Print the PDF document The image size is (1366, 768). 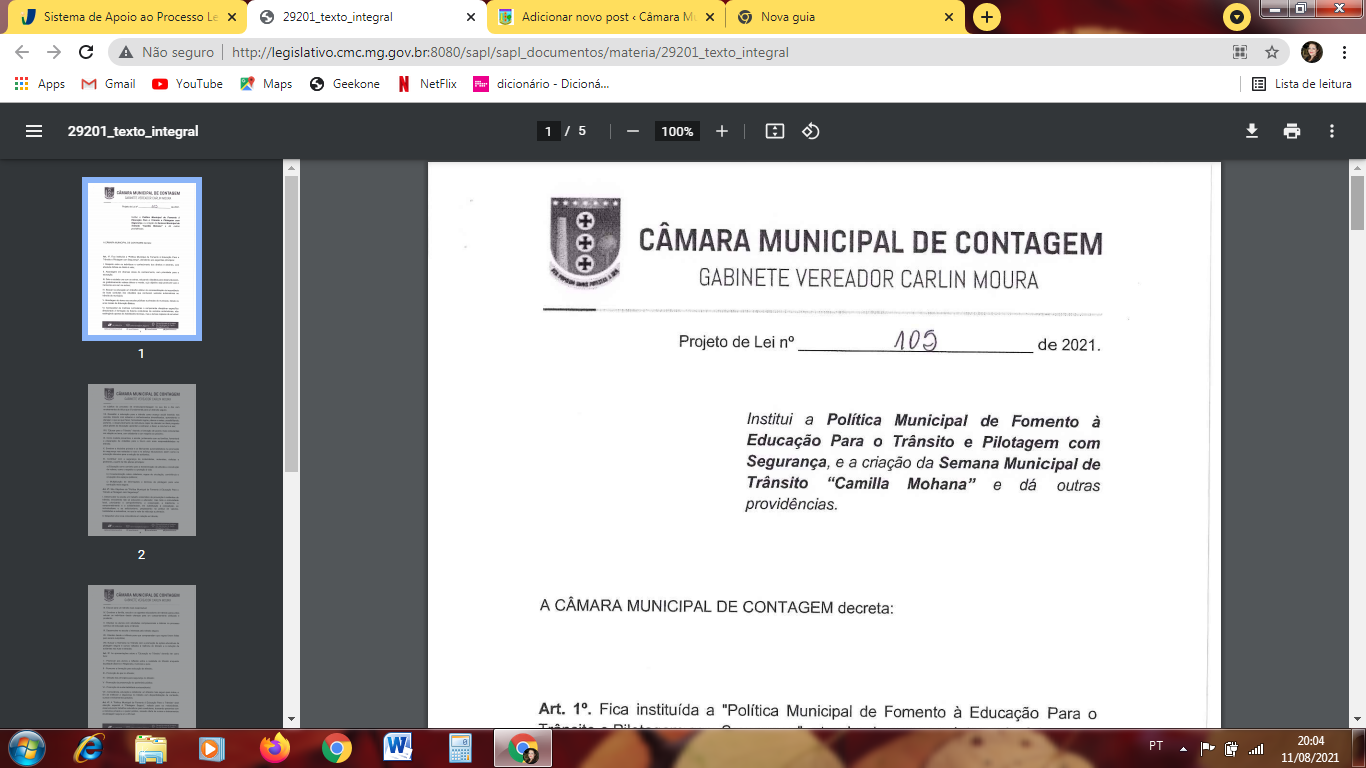coord(1292,131)
